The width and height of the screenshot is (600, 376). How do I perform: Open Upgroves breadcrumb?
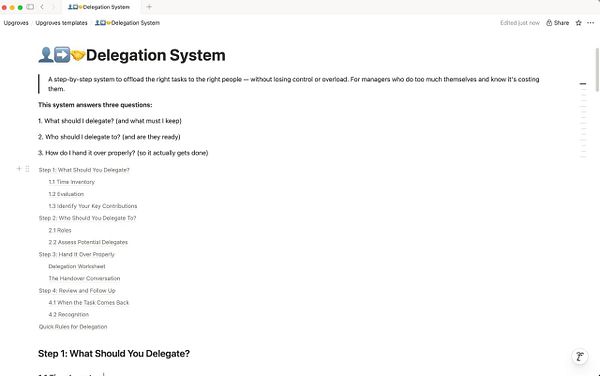[16, 23]
